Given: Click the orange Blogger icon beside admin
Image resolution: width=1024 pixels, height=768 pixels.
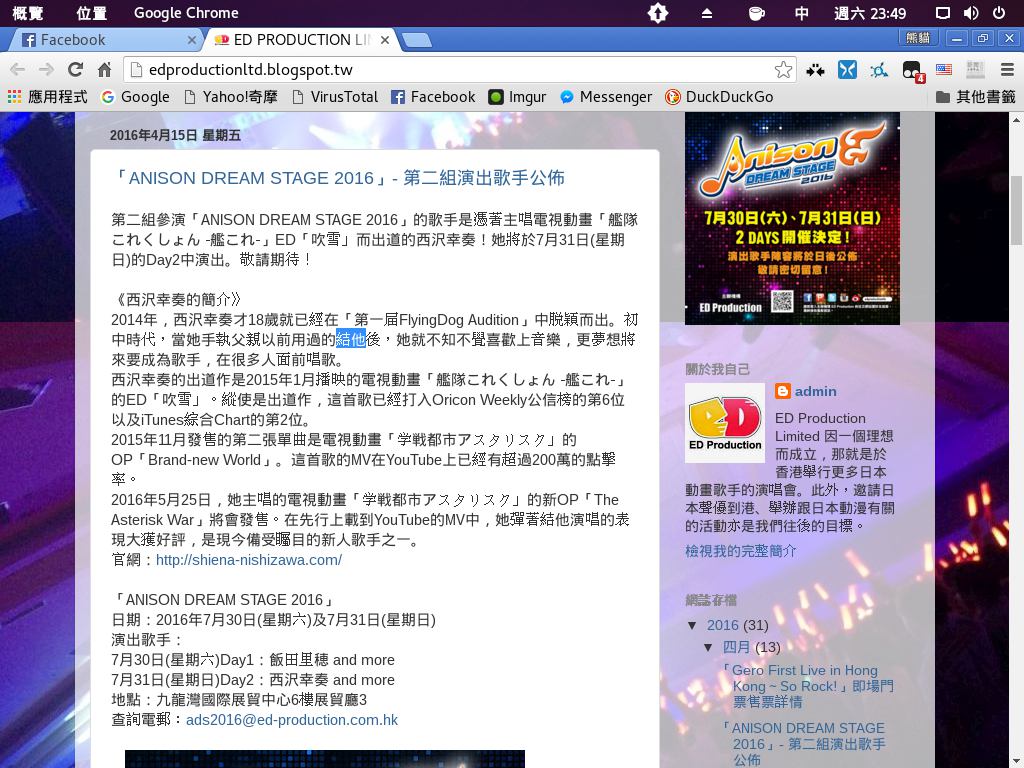Looking at the screenshot, I should tap(782, 391).
